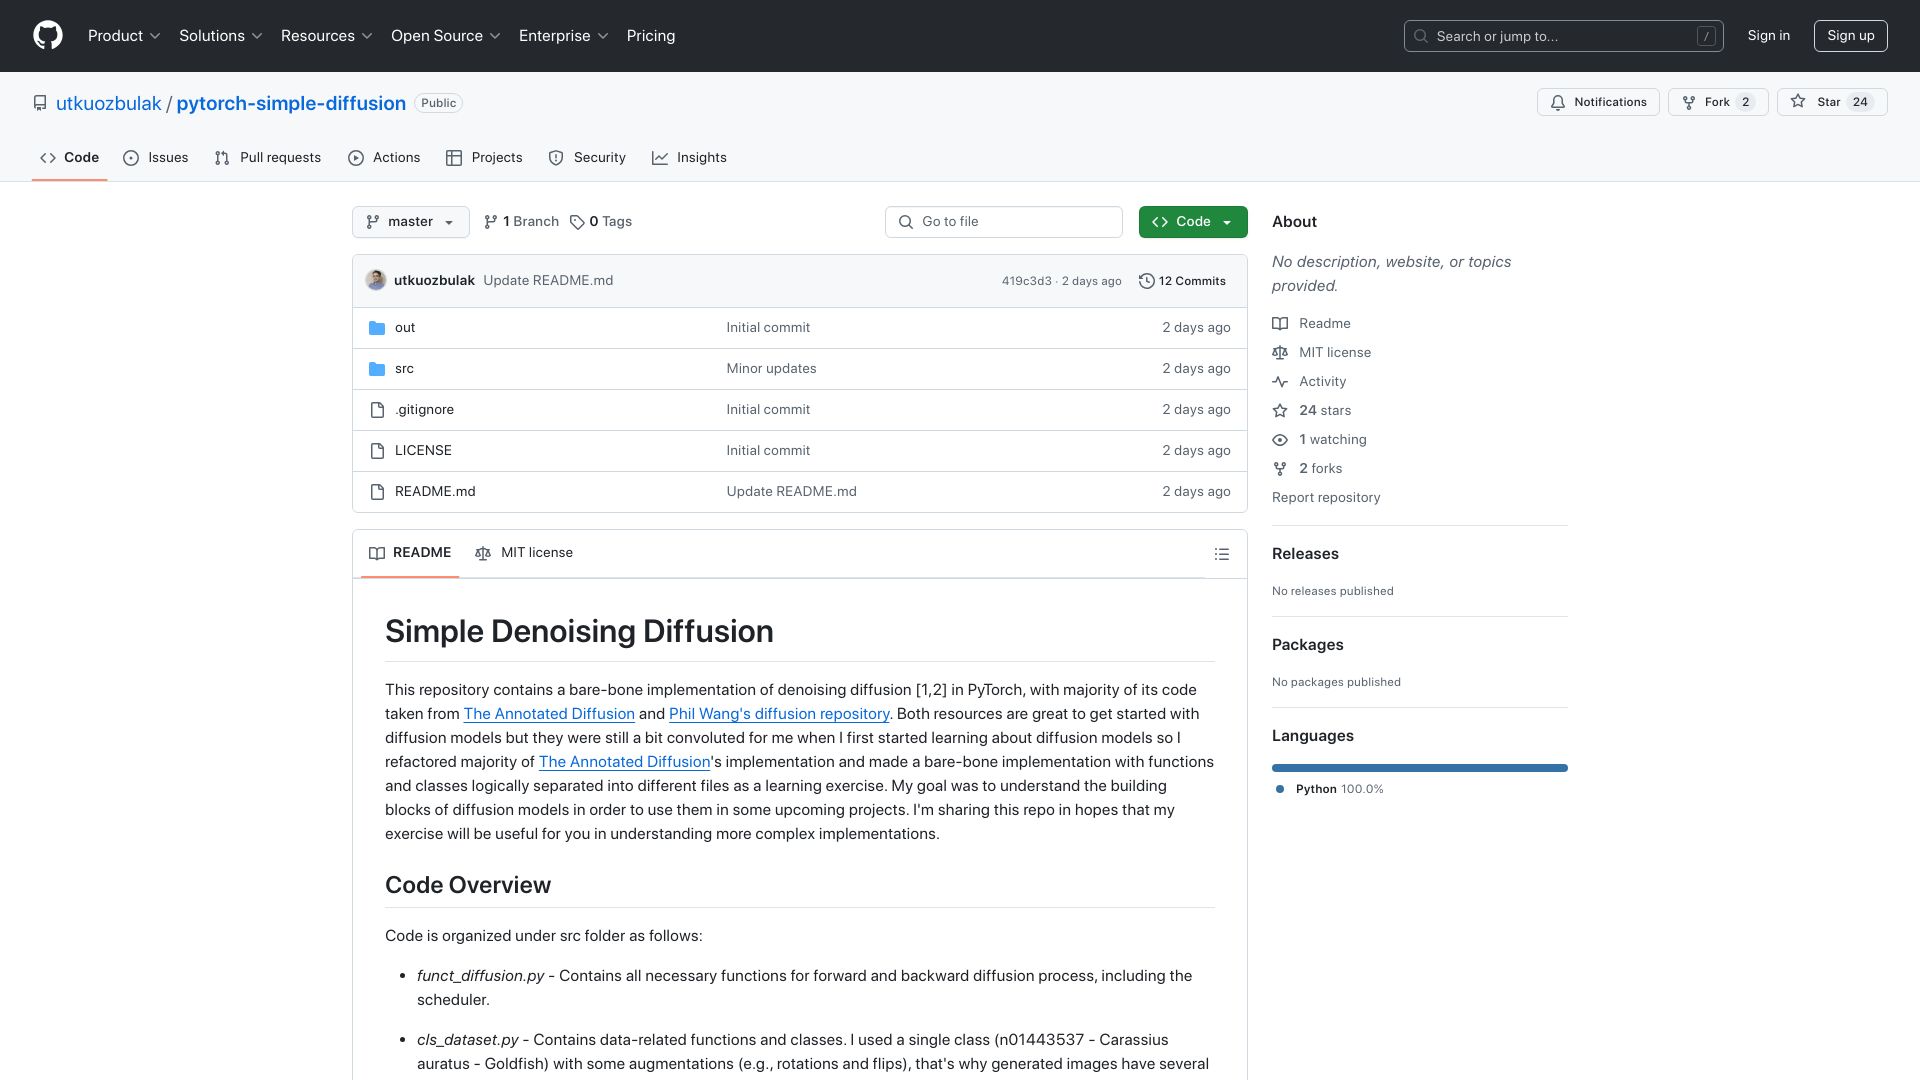Open the green Code dropdown
Viewport: 1920px width, 1080px height.
[x=1193, y=222]
